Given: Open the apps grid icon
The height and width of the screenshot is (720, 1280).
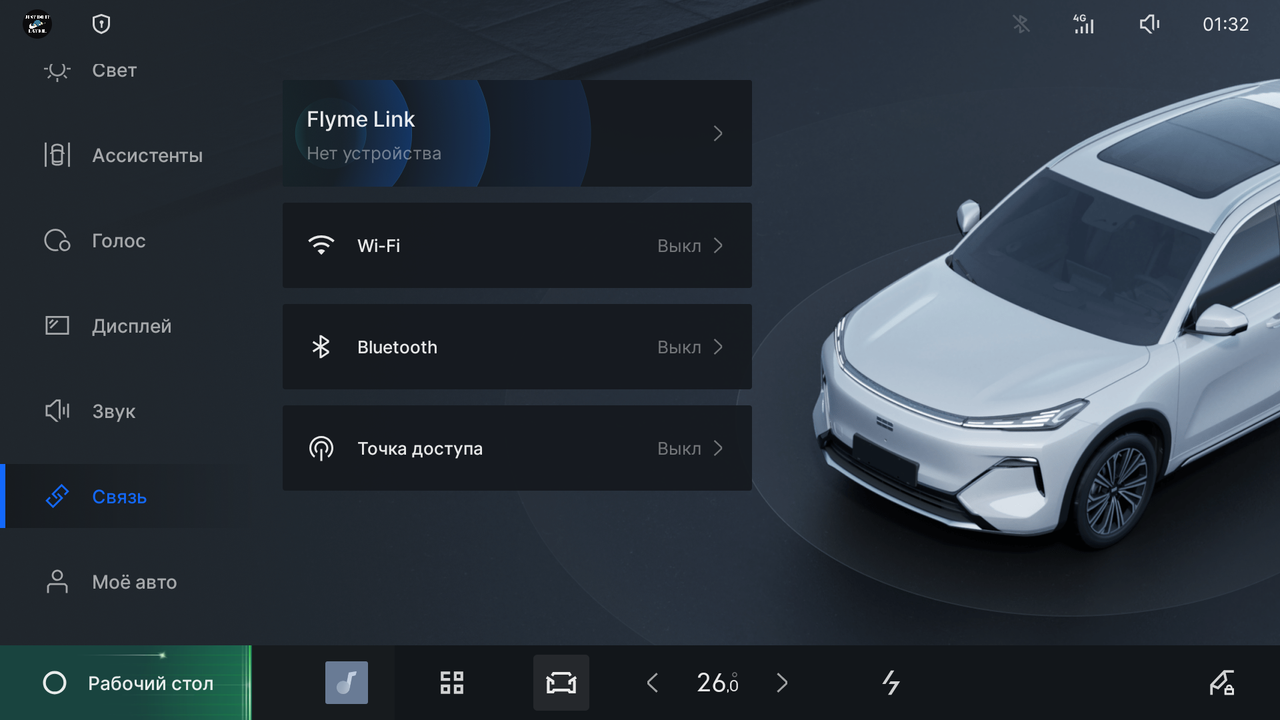Looking at the screenshot, I should [452, 683].
